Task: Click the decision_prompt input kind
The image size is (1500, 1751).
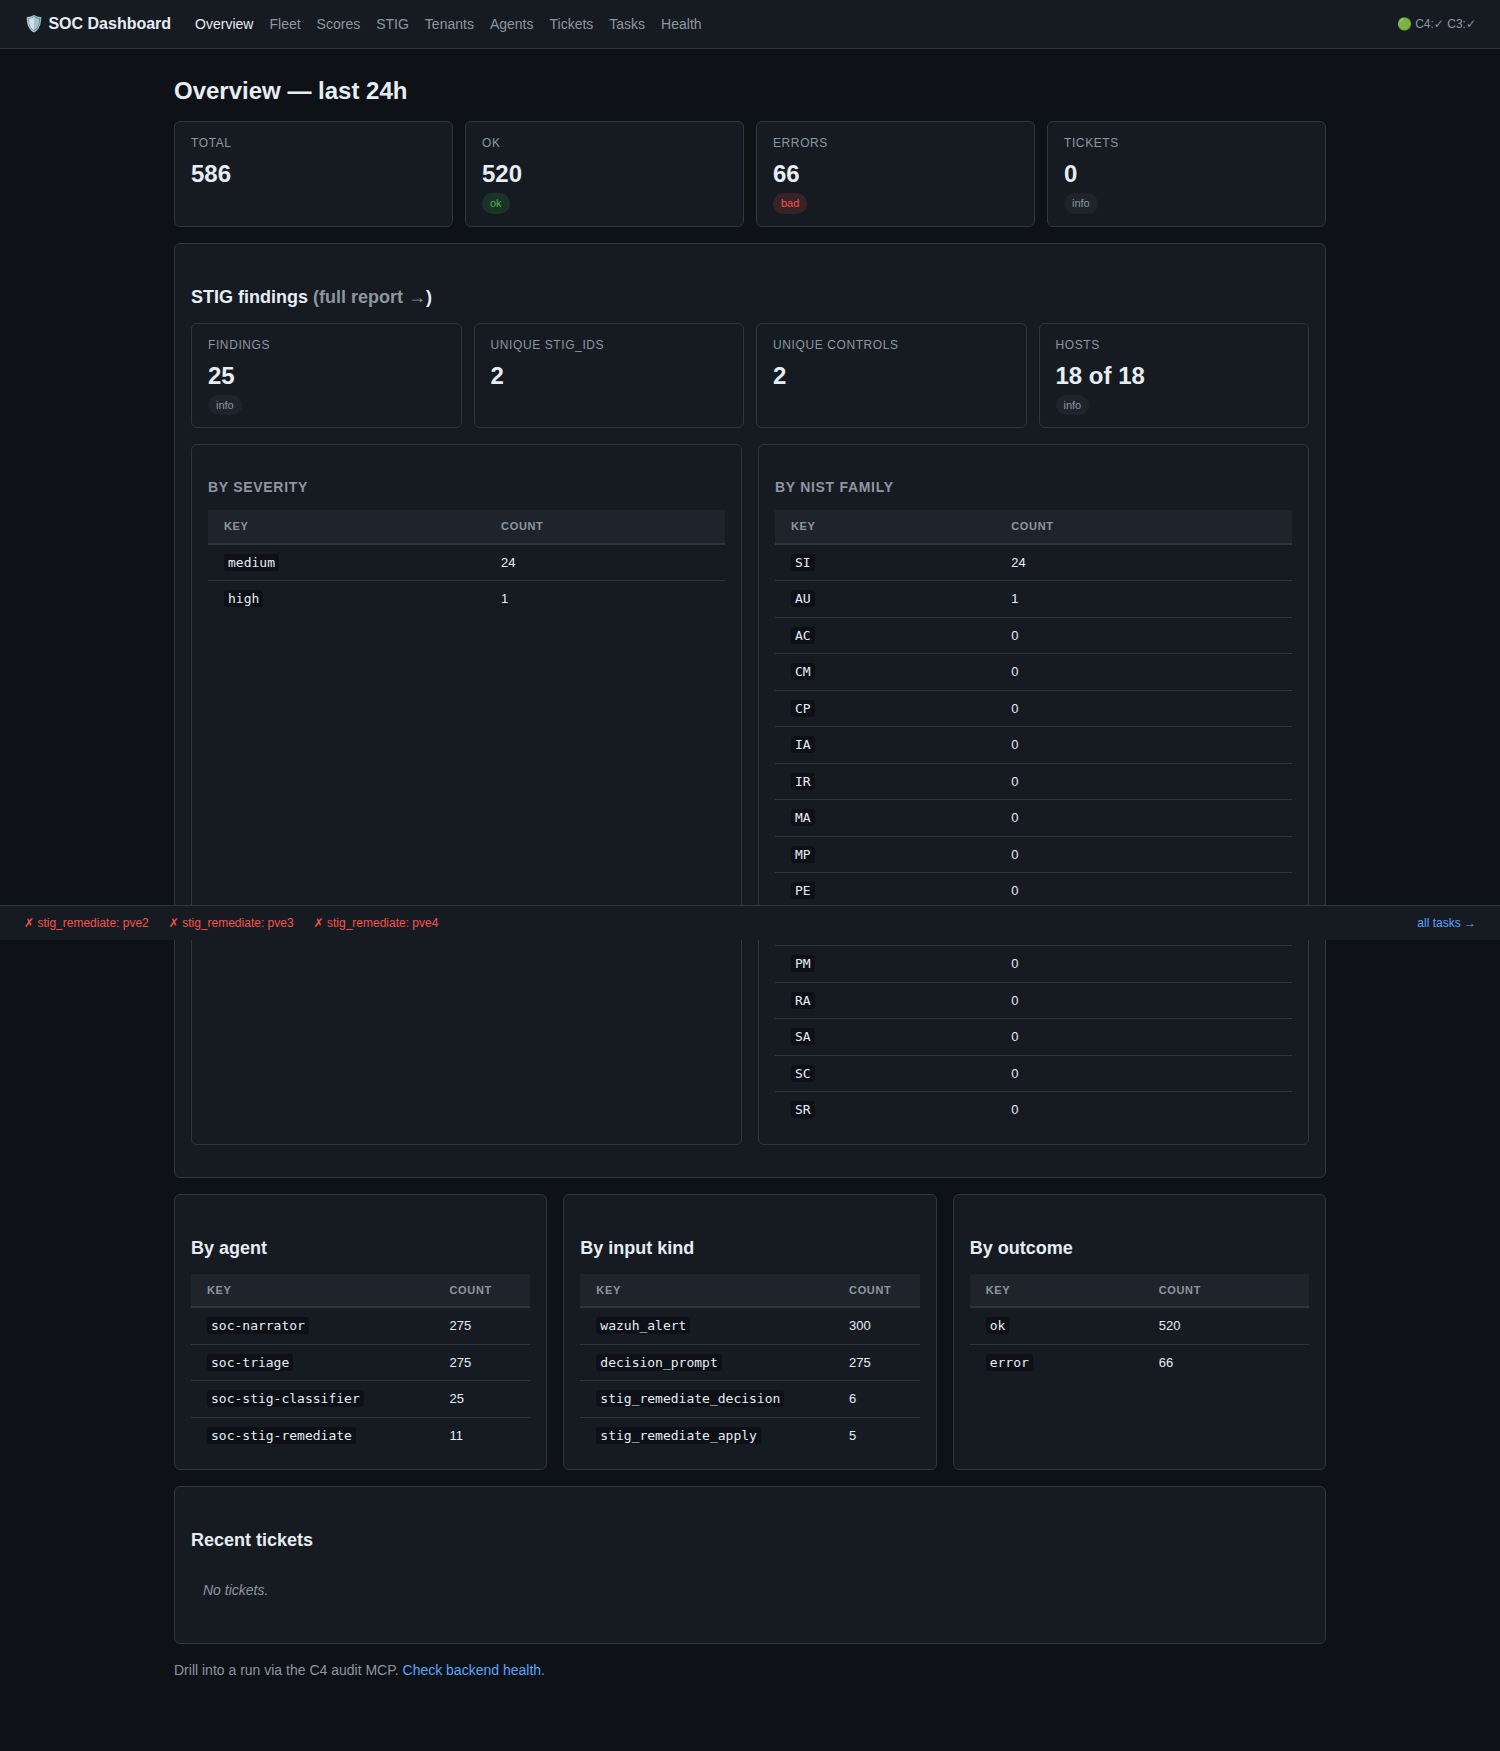Action: pos(658,1363)
